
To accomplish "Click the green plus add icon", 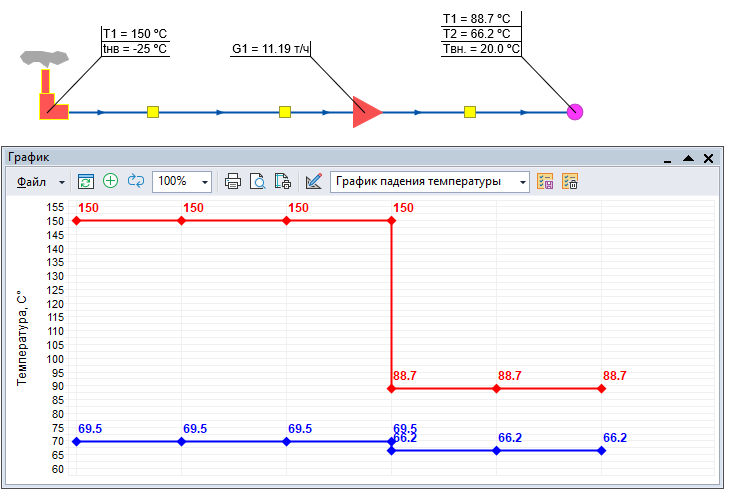I will coord(110,181).
